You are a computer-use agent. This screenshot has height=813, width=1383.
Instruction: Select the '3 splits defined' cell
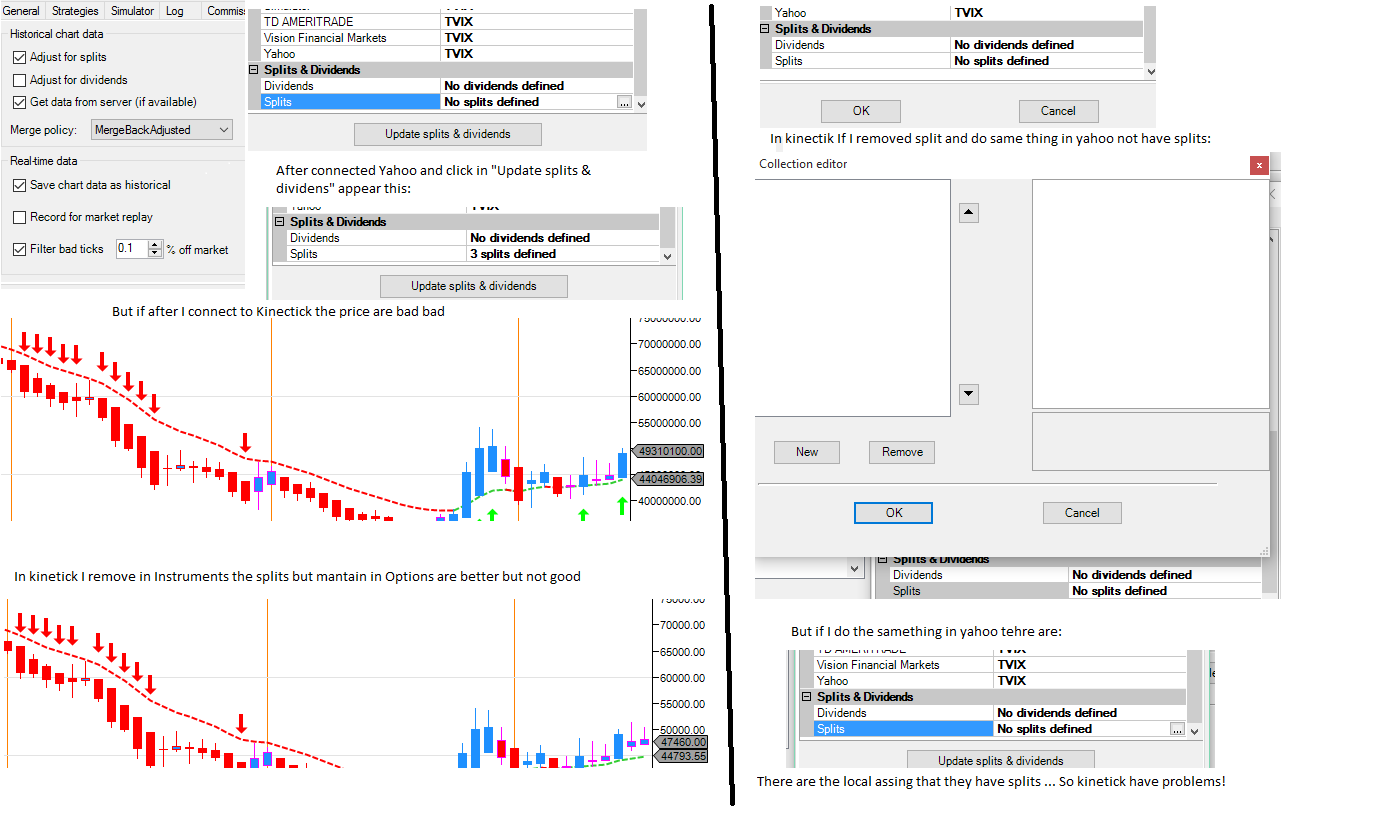(563, 254)
